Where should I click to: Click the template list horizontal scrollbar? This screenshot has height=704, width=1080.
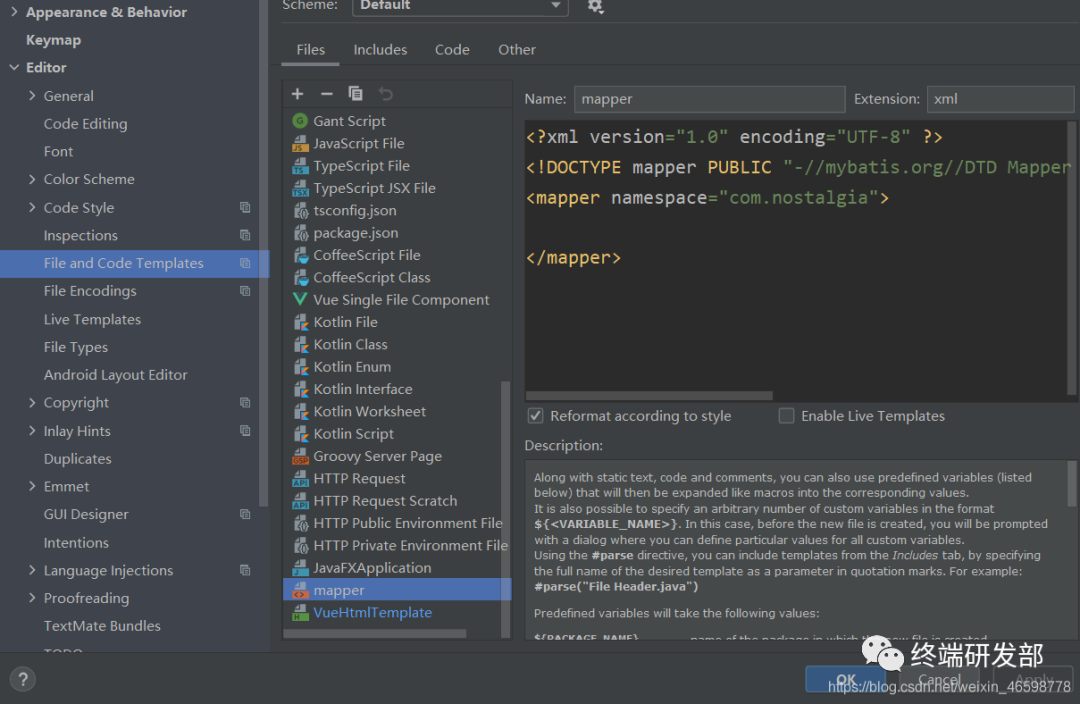(375, 634)
